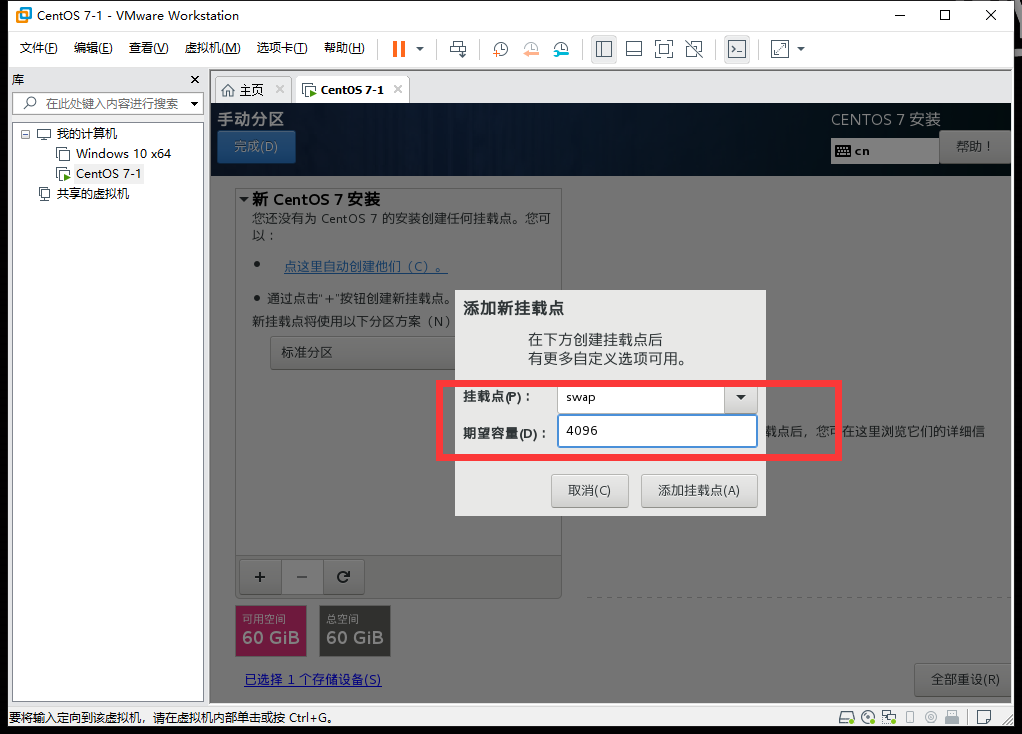Pause the virtual machine via toolbar
The image size is (1022, 734).
click(x=399, y=49)
